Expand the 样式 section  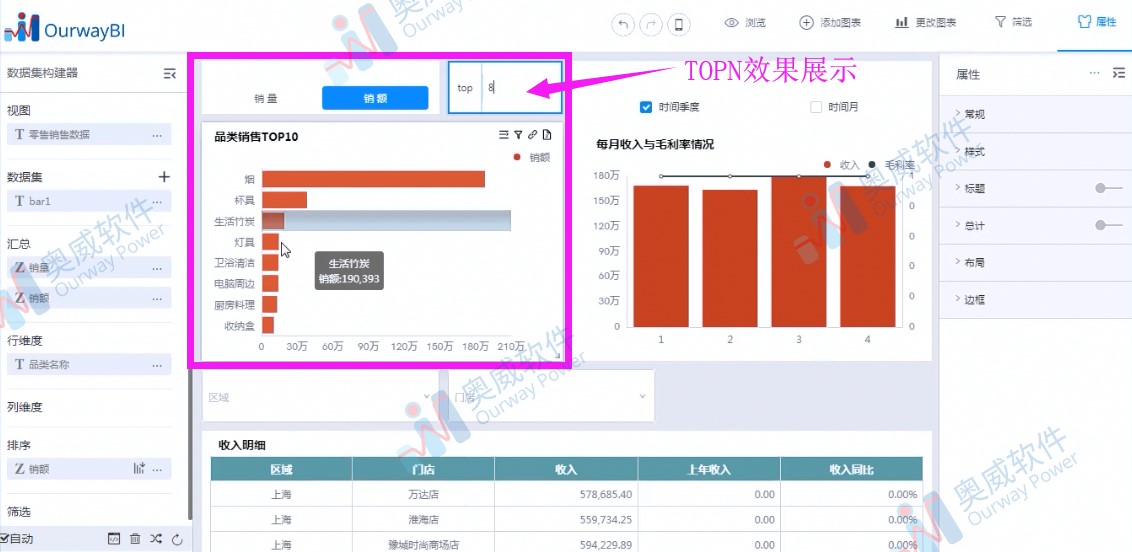coord(1035,152)
